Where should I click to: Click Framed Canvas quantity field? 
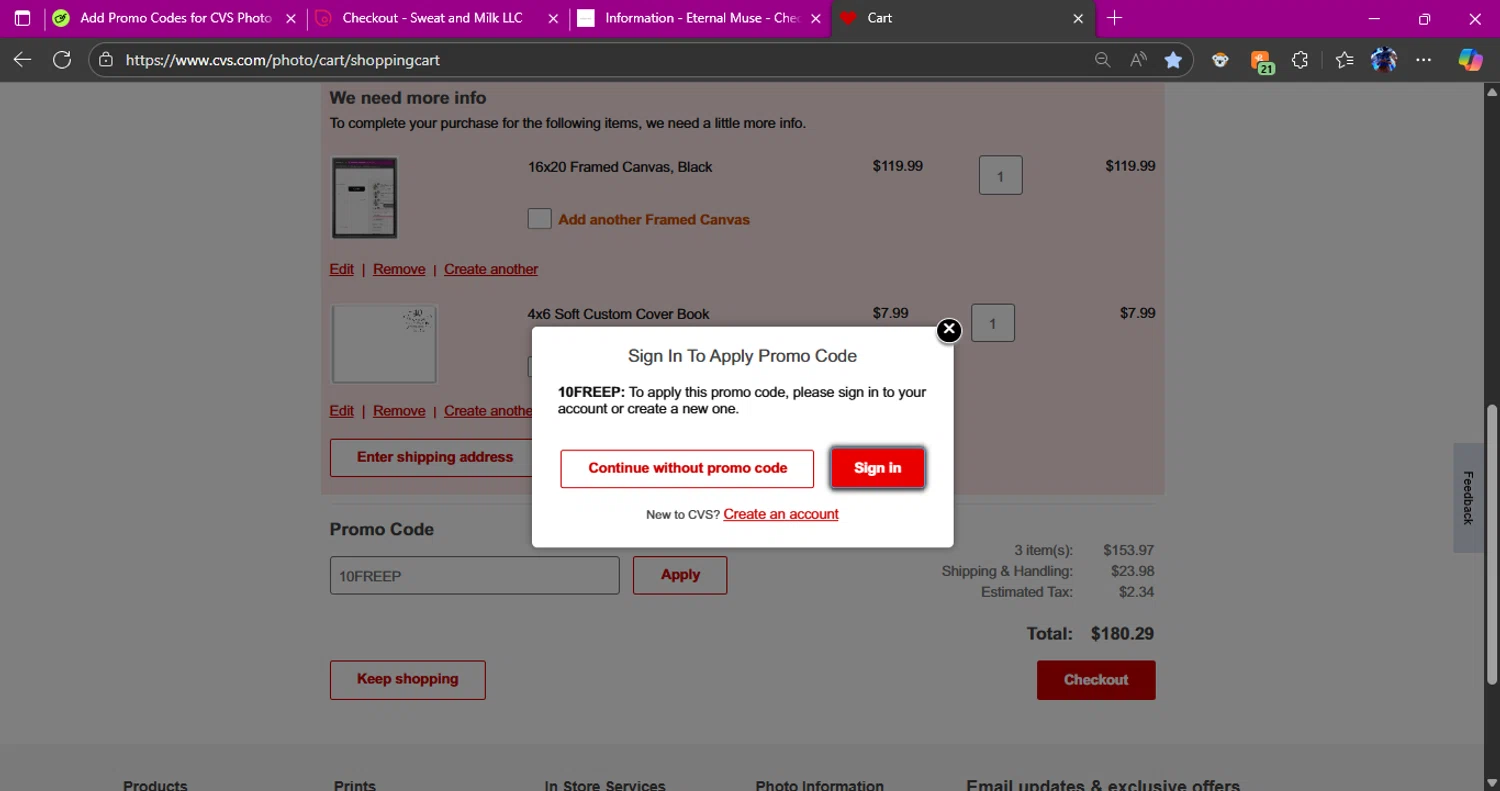1000,176
